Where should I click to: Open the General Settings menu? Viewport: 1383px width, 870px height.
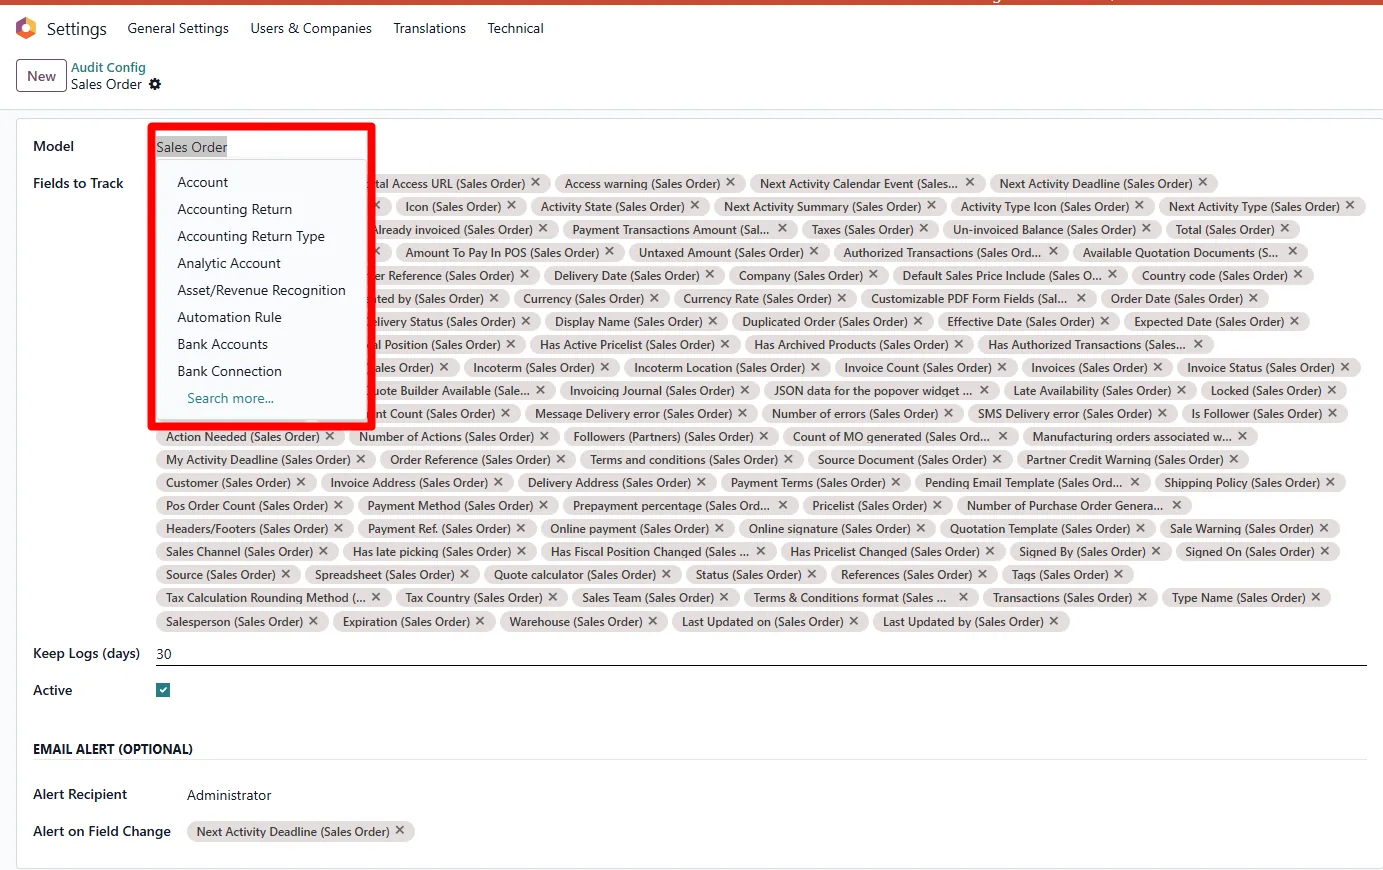pos(178,28)
